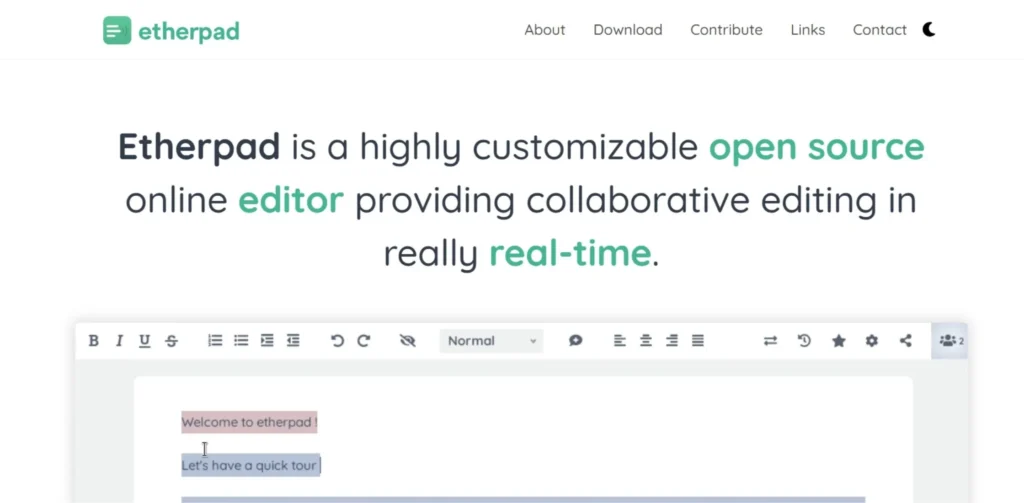Screen dimensions: 1024x503
Task: Click the star saved revision icon
Action: point(839,340)
